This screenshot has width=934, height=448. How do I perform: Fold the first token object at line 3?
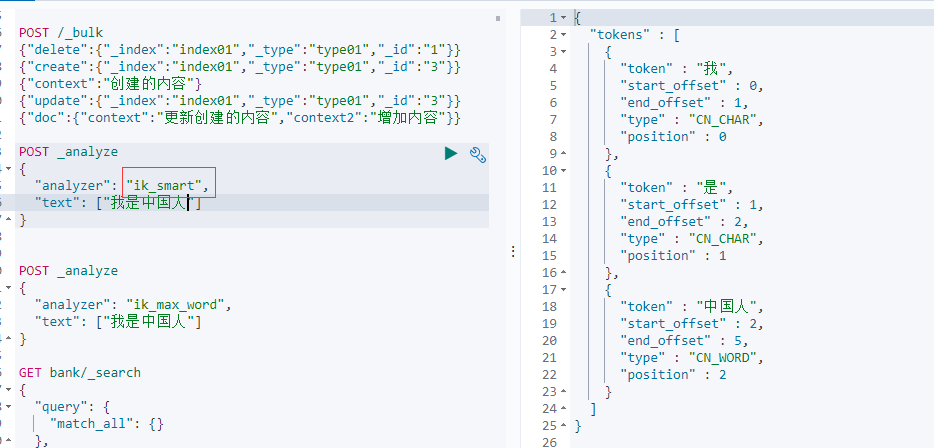[x=563, y=52]
